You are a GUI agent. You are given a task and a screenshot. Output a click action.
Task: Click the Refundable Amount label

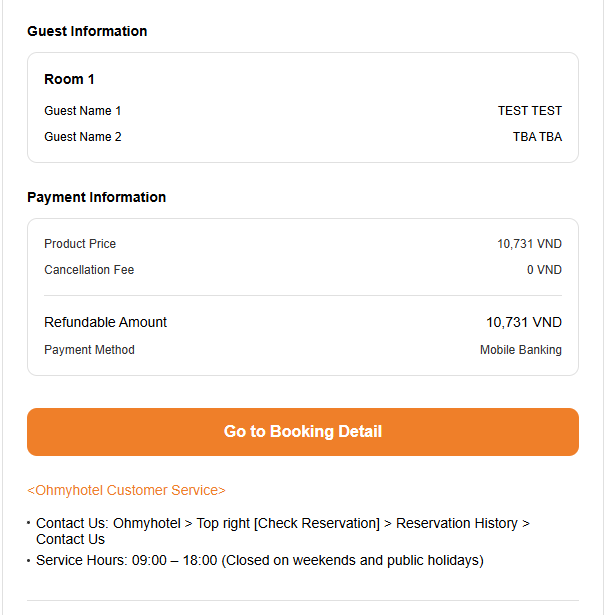105,322
